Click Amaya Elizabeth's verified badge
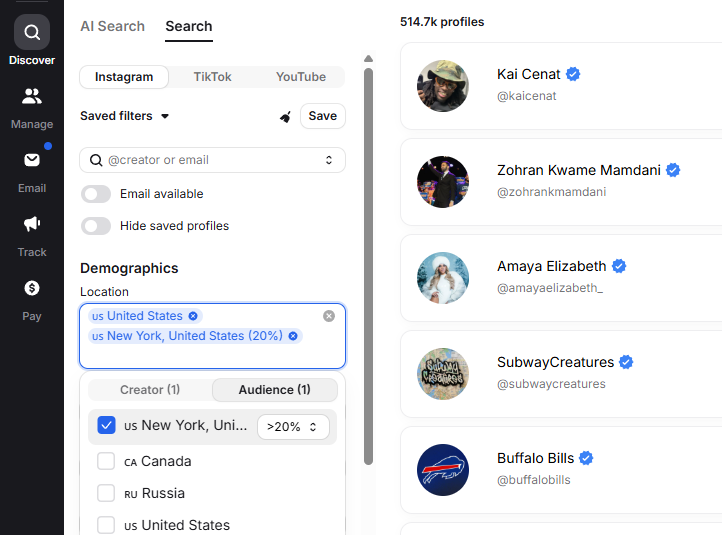The image size is (722, 535). coord(619,266)
